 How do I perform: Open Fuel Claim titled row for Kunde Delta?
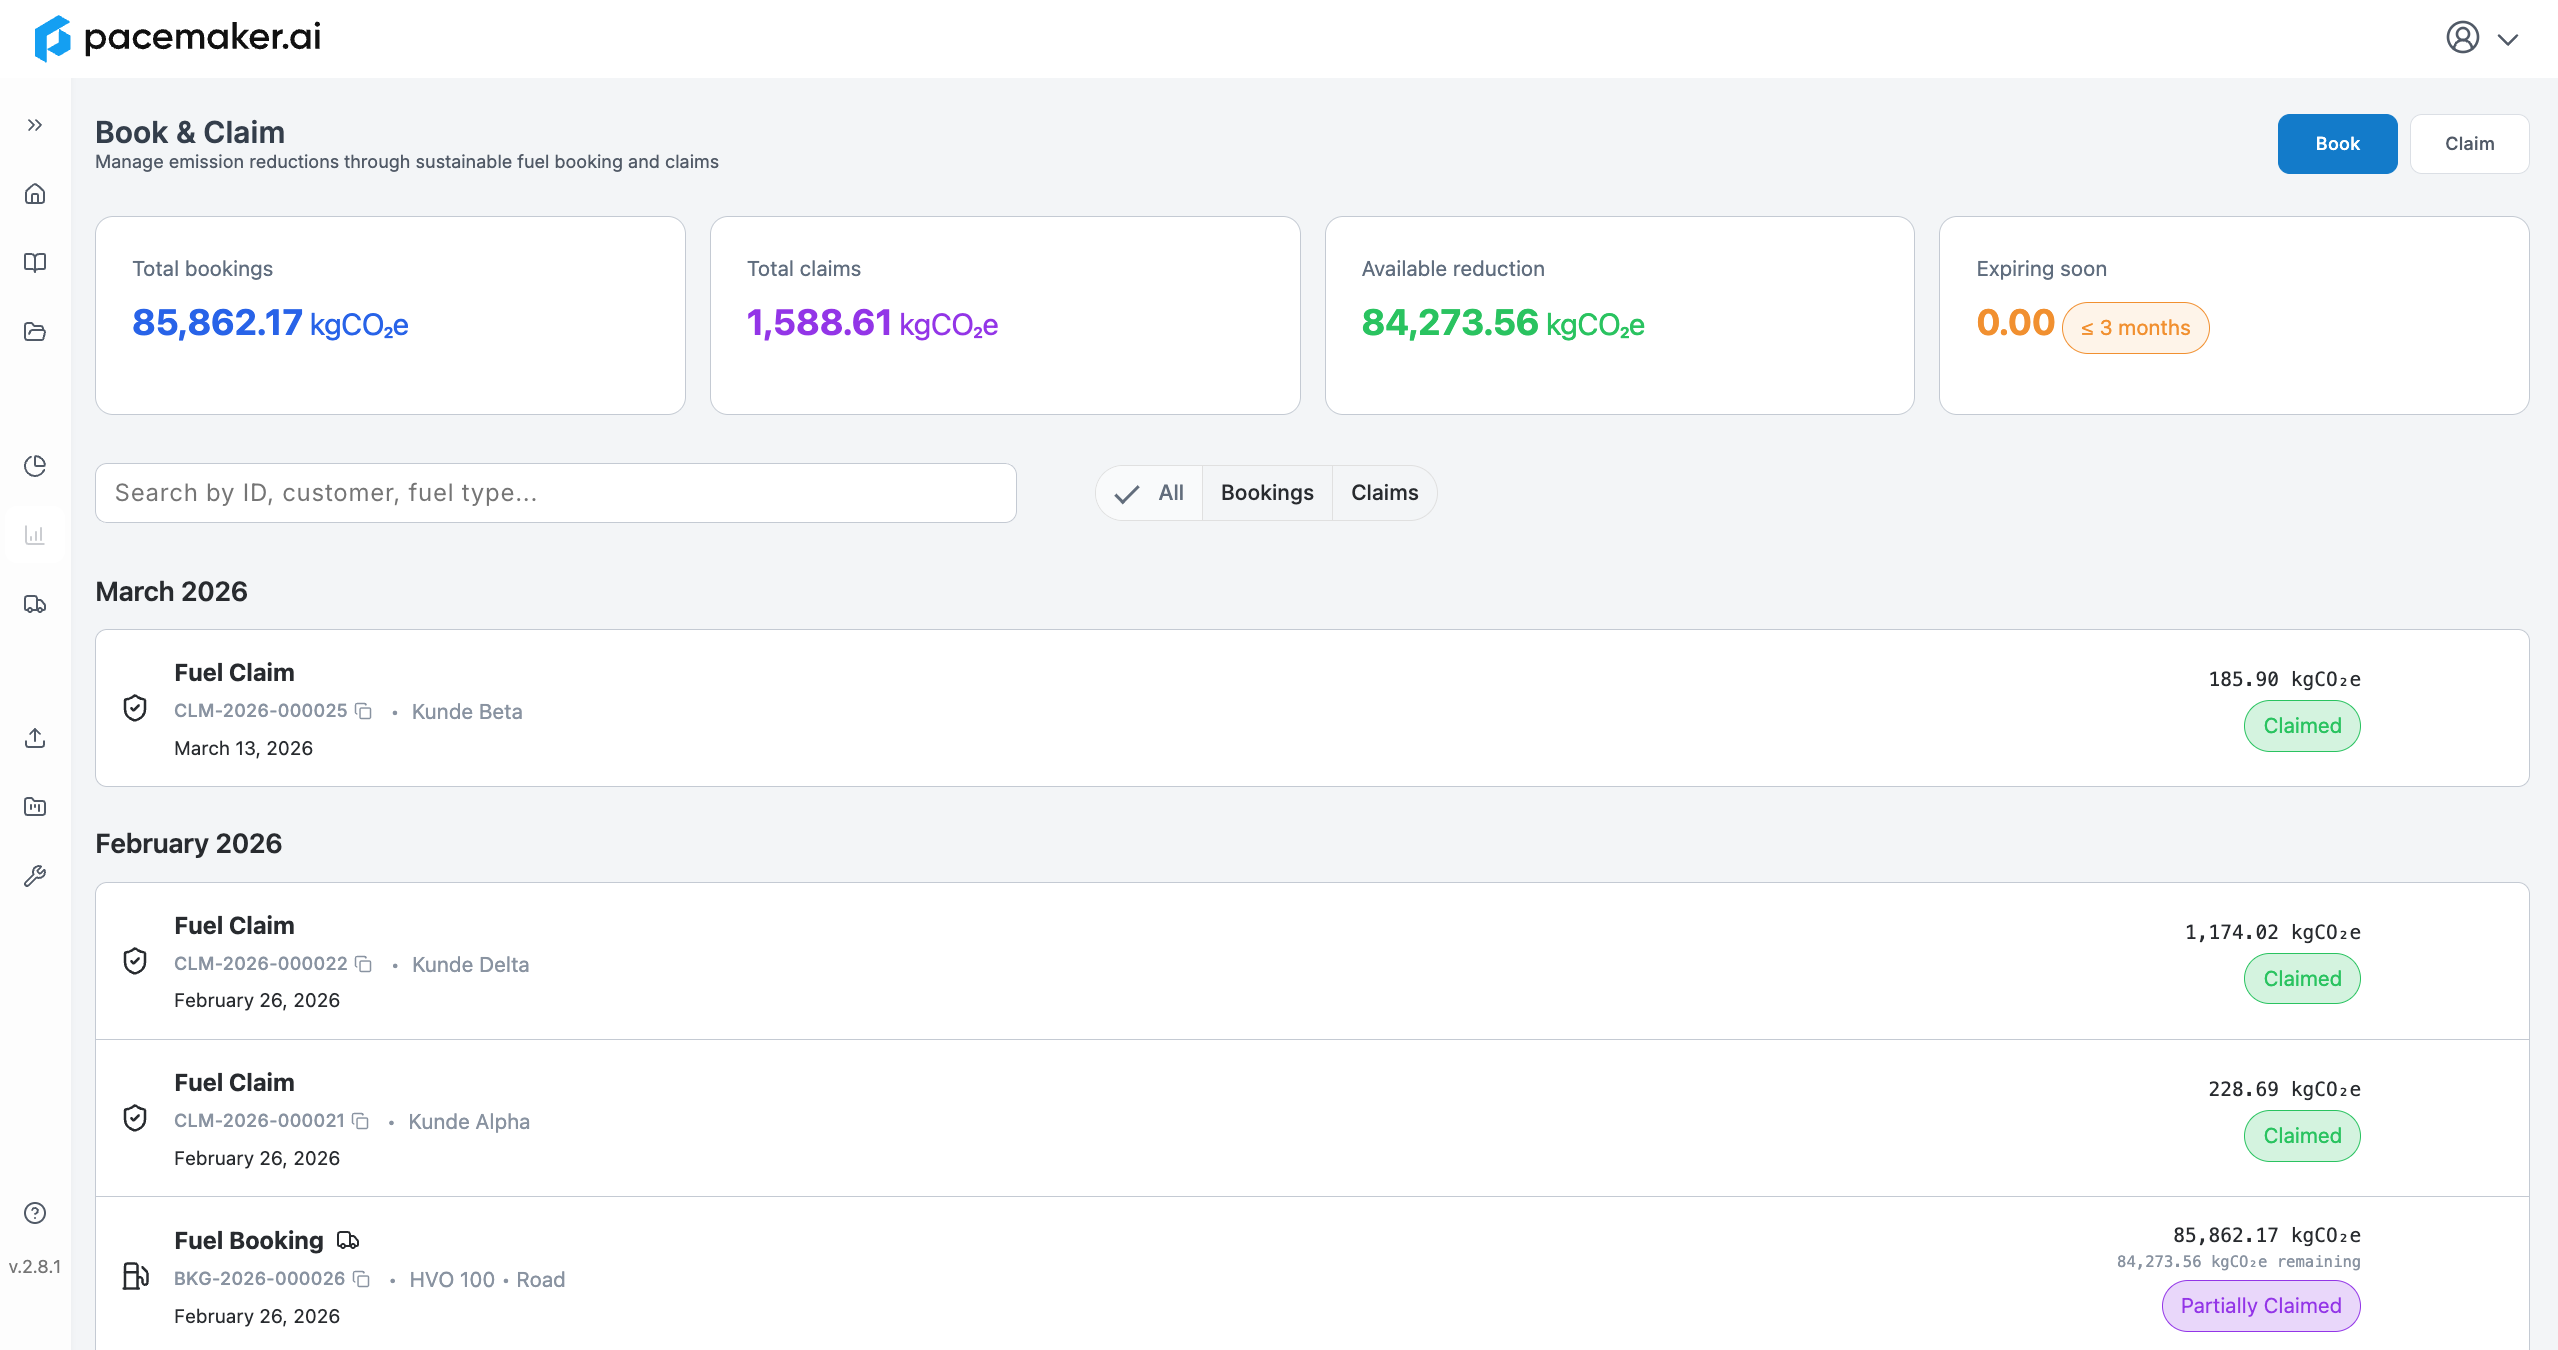click(x=234, y=926)
